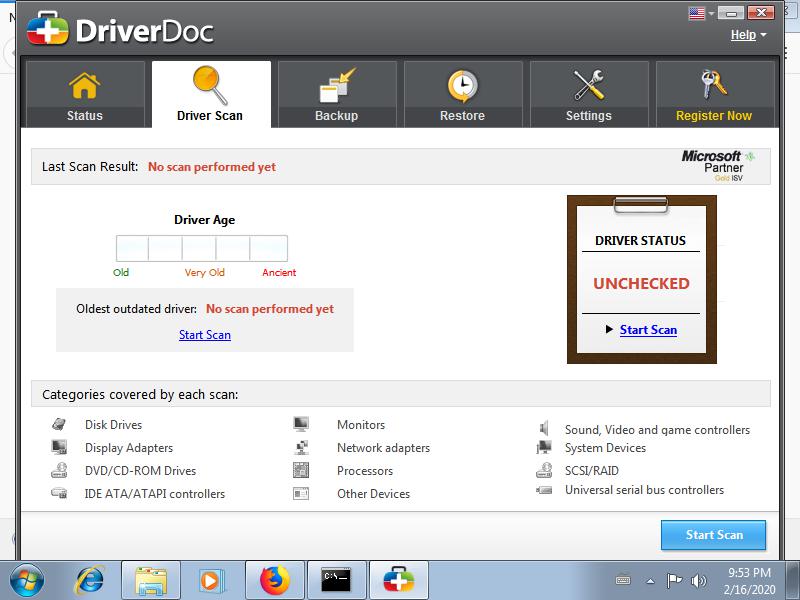The width and height of the screenshot is (800, 600).
Task: Click the 'System Devices' label
Action: [605, 447]
